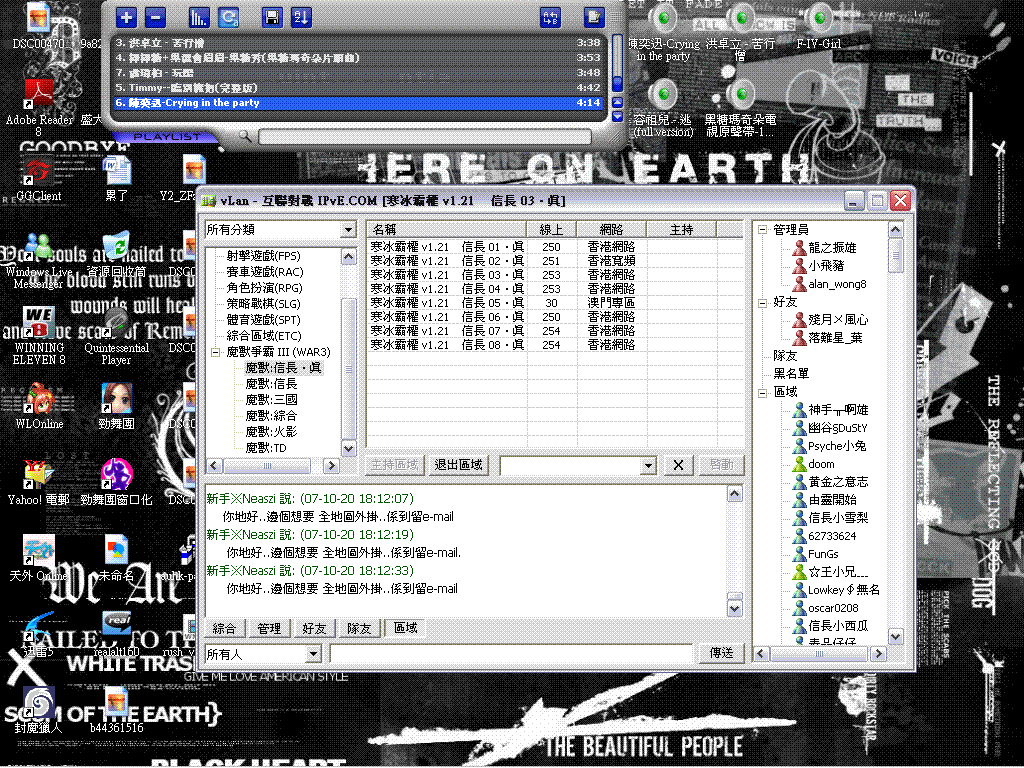This screenshot has width=1024, height=768.
Task: Select user doom in the user list
Action: point(821,464)
